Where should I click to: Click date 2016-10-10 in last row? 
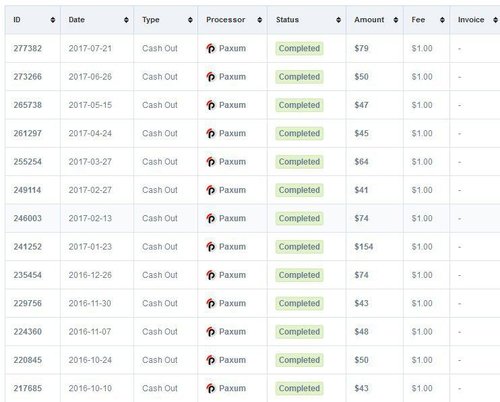tap(90, 389)
